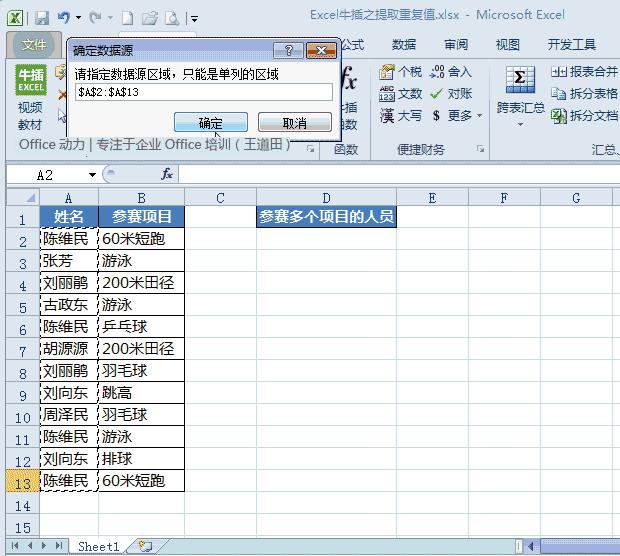Click the formula bar input area
Viewport: 620px width, 556px height.
pos(399,174)
